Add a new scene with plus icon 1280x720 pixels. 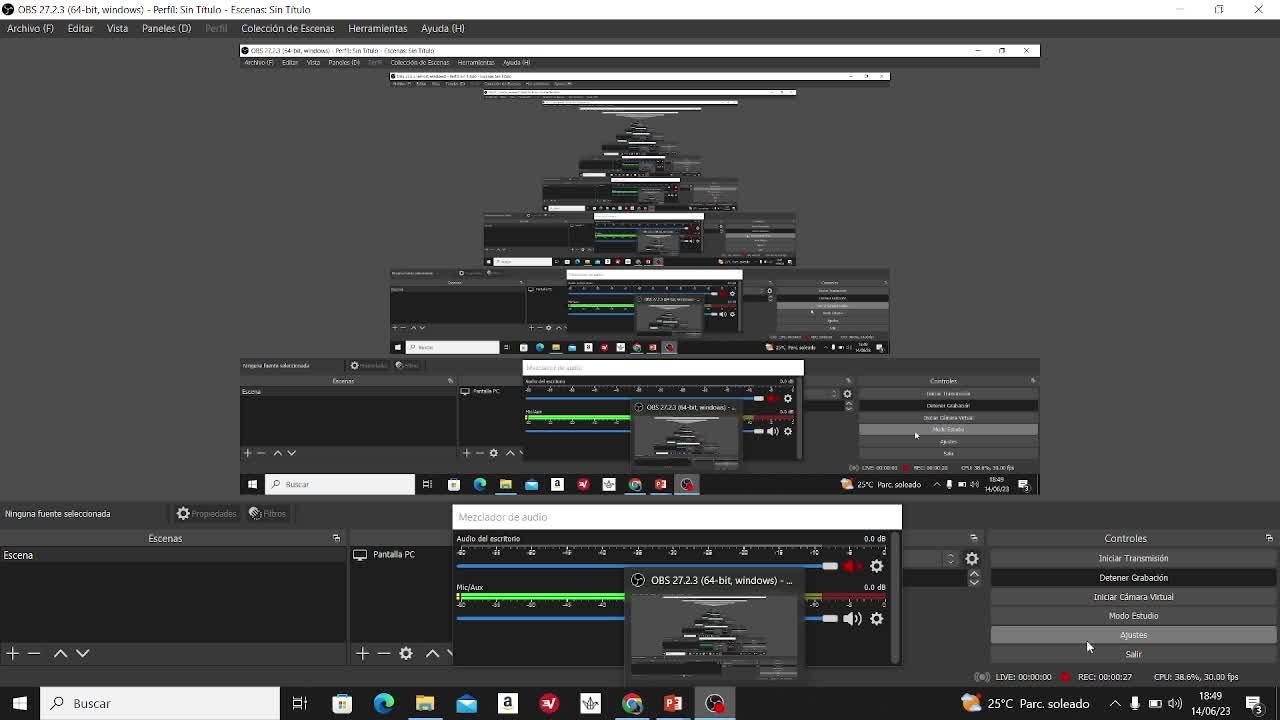tap(12, 653)
